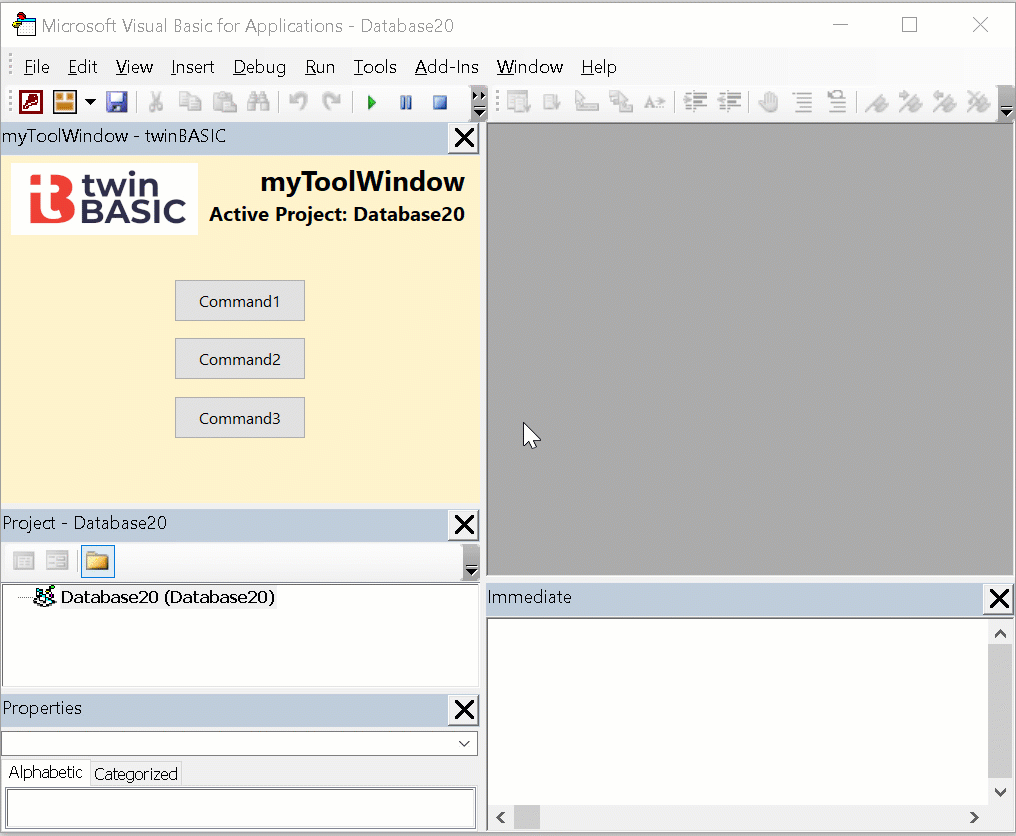The image size is (1016, 836).
Task: Run the macro with the green Run icon
Action: point(370,101)
